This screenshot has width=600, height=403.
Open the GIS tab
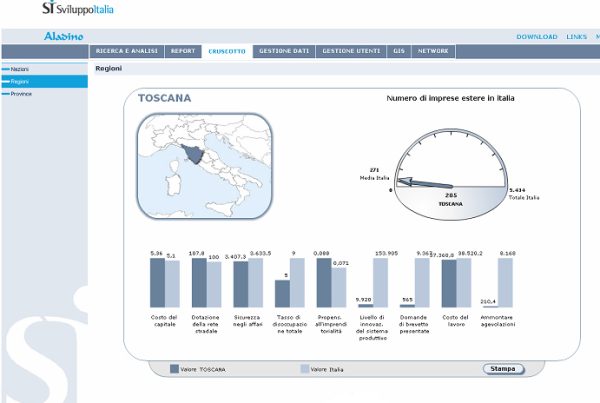tap(398, 51)
